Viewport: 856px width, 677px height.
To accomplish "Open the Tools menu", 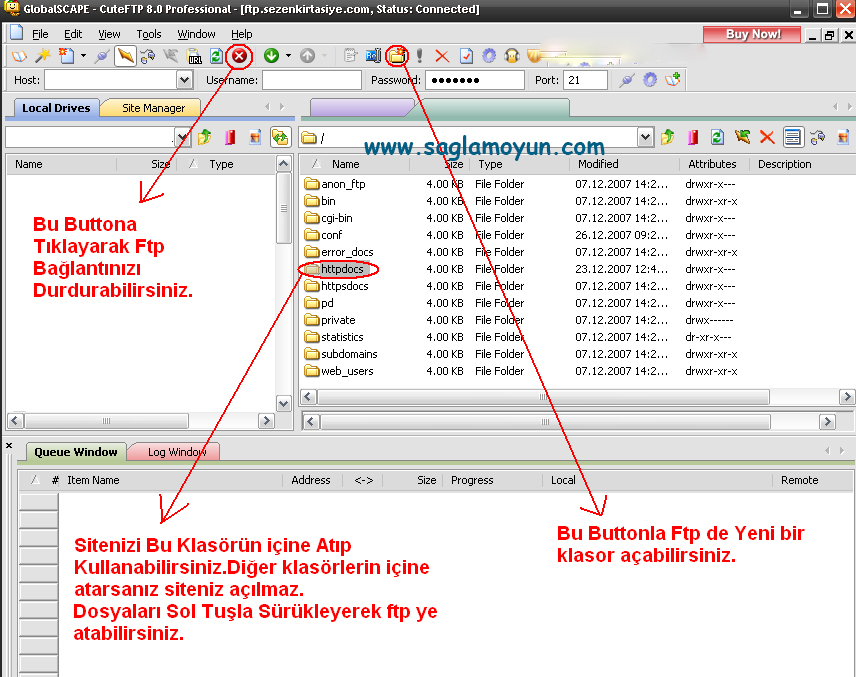I will tap(148, 34).
